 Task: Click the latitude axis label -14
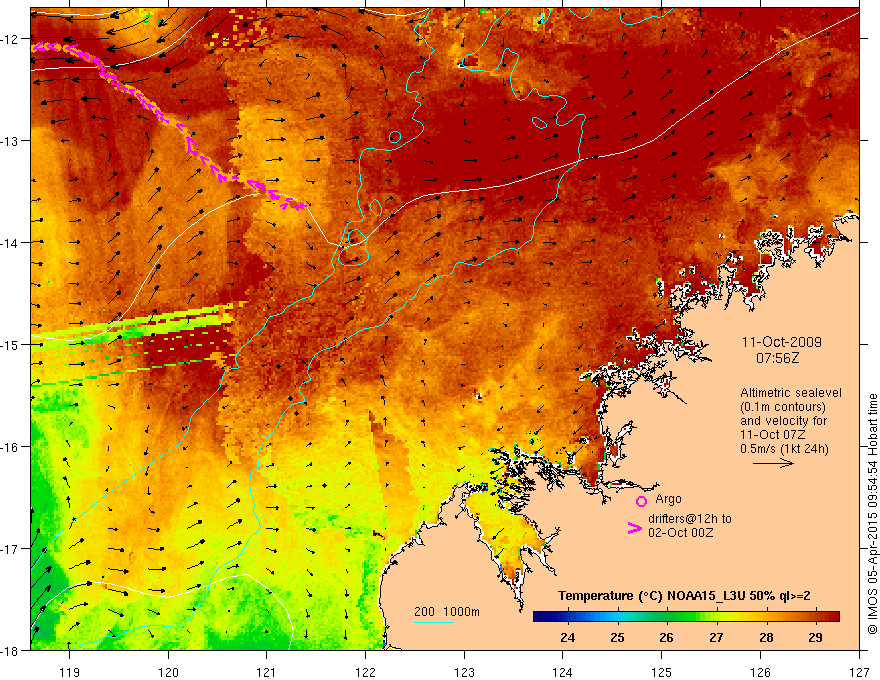[x=11, y=243]
